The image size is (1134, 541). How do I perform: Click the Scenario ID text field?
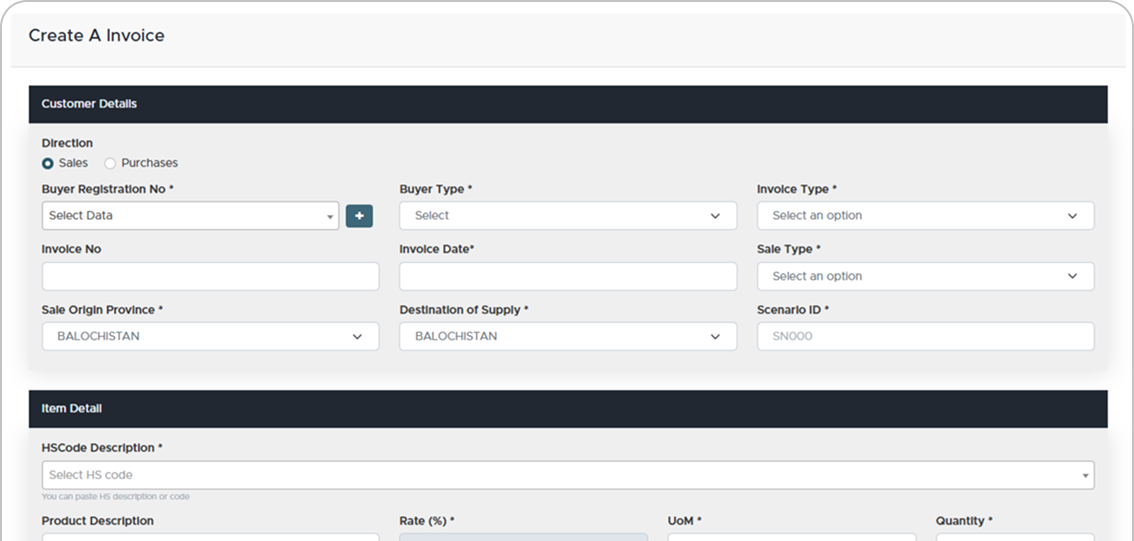(x=925, y=336)
